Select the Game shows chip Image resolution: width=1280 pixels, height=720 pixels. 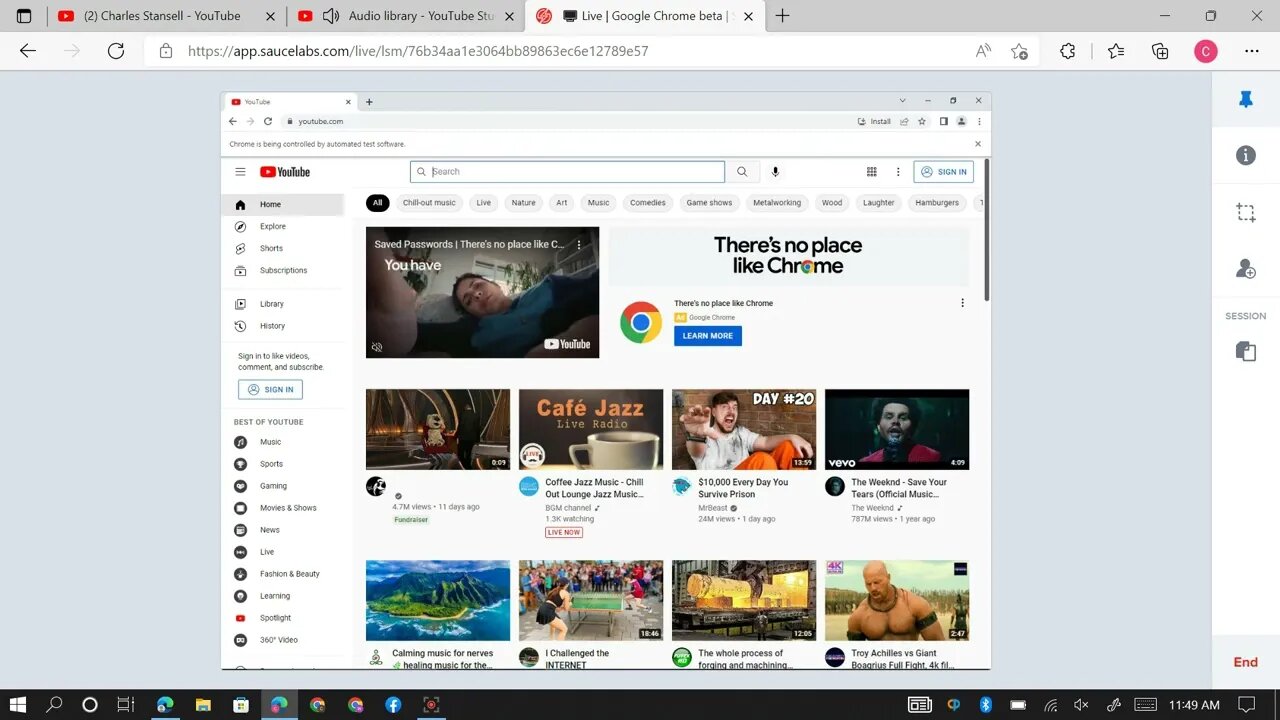[x=709, y=203]
